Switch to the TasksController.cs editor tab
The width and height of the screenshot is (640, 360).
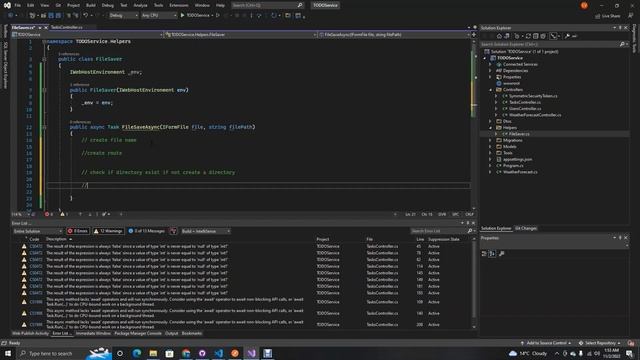pyautogui.click(x=67, y=27)
